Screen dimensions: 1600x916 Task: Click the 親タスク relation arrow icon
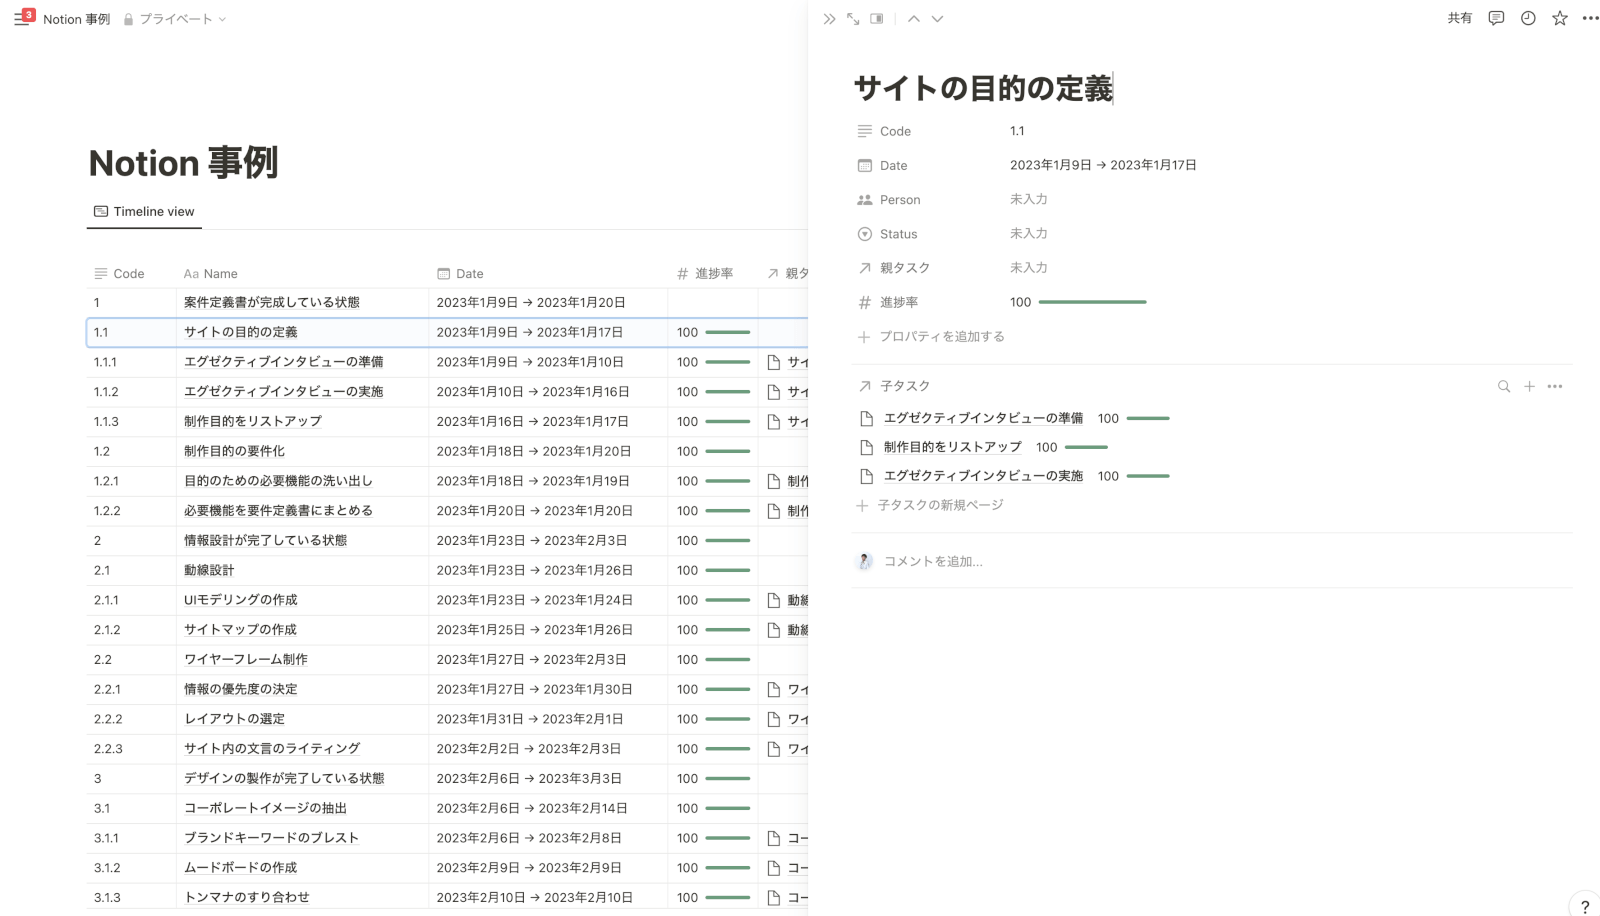[865, 268]
